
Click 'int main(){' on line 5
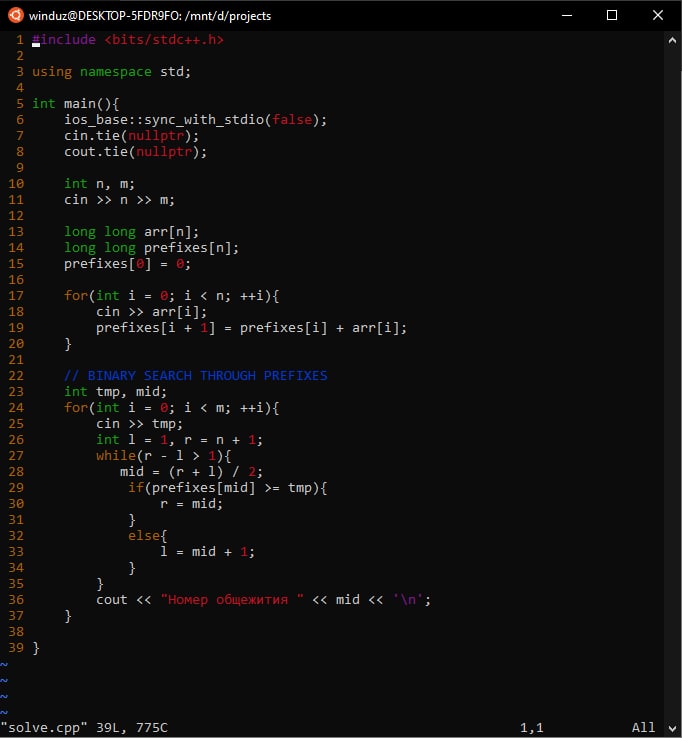tap(75, 104)
